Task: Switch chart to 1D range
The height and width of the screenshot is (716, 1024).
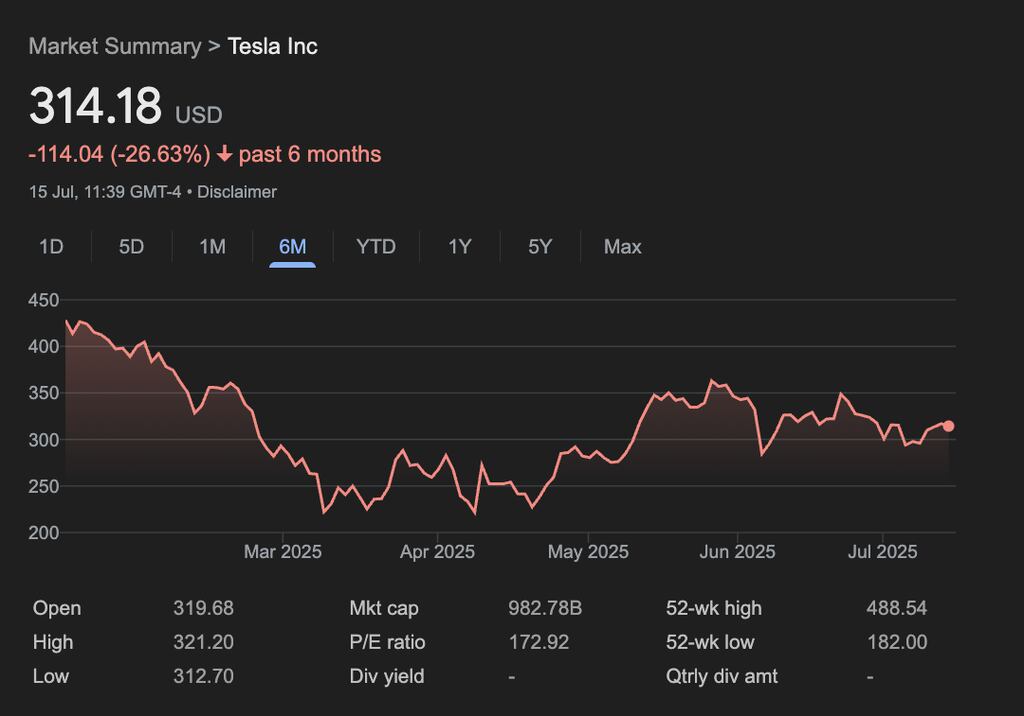Action: (x=51, y=247)
